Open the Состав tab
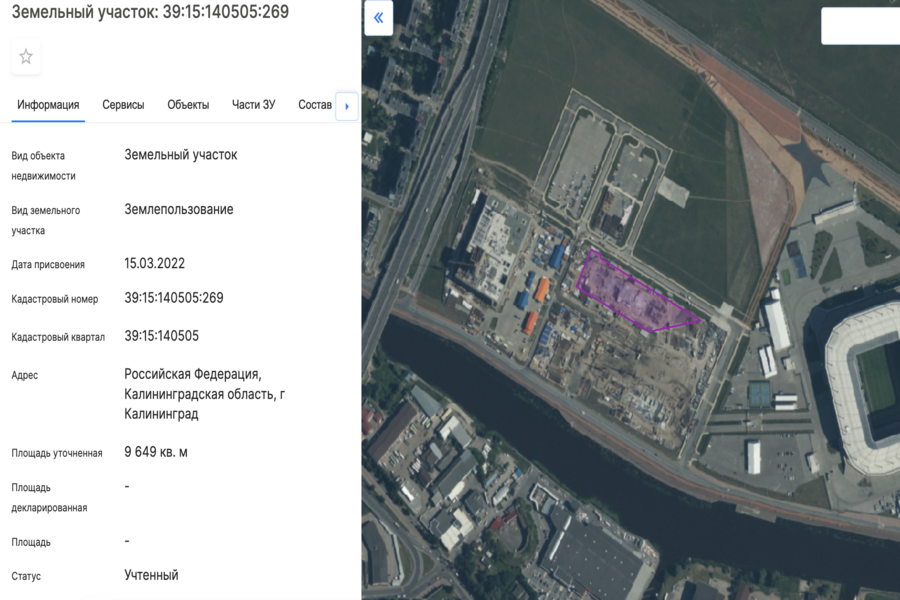 tap(315, 105)
